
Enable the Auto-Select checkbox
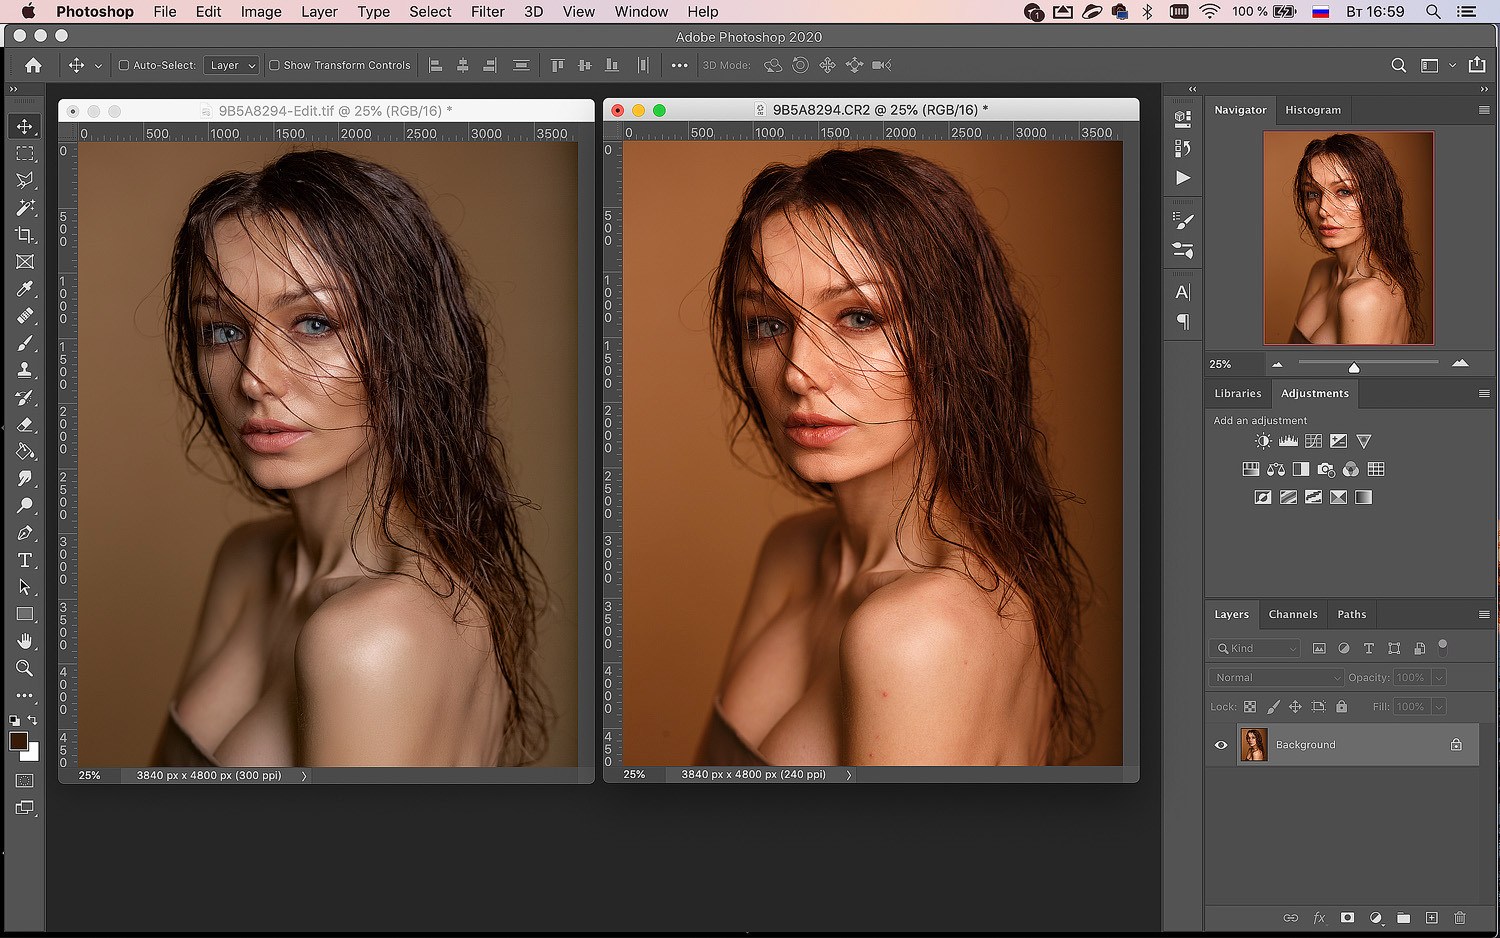(x=124, y=65)
